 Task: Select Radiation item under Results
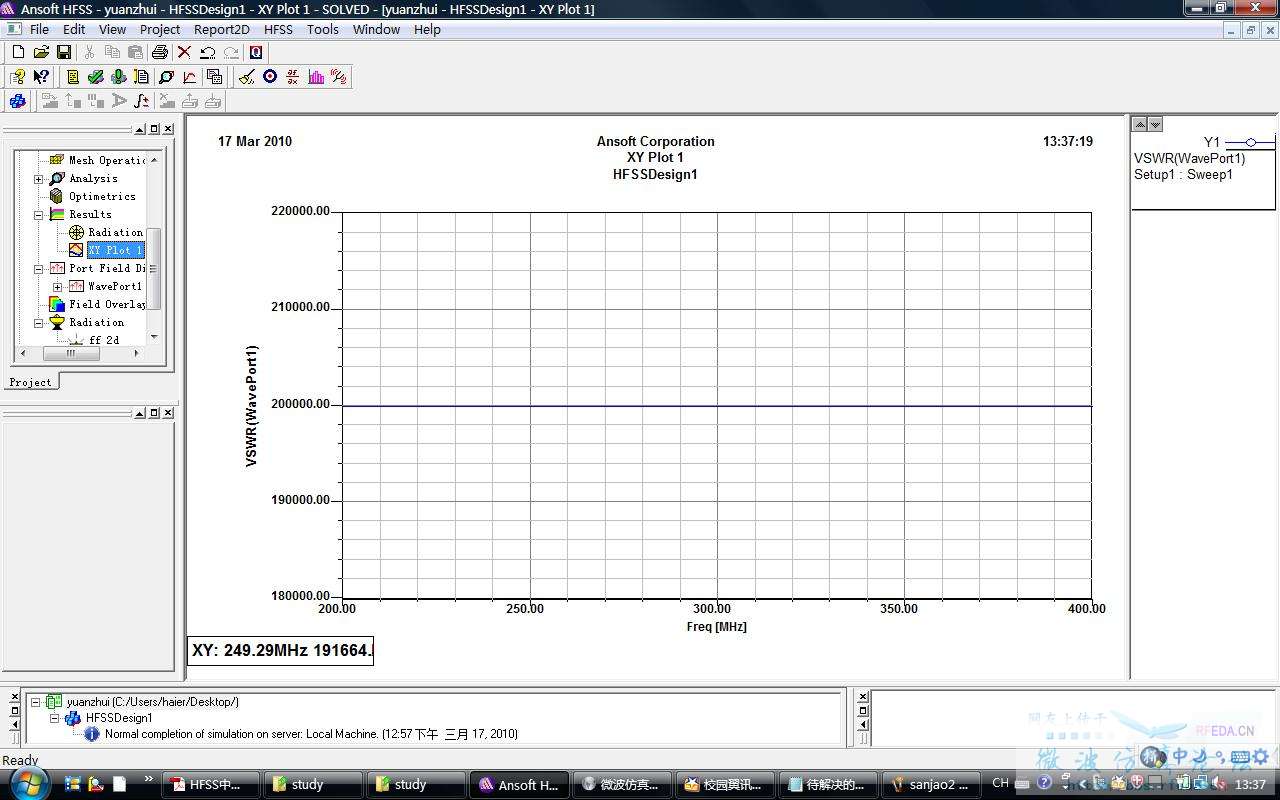coord(115,232)
